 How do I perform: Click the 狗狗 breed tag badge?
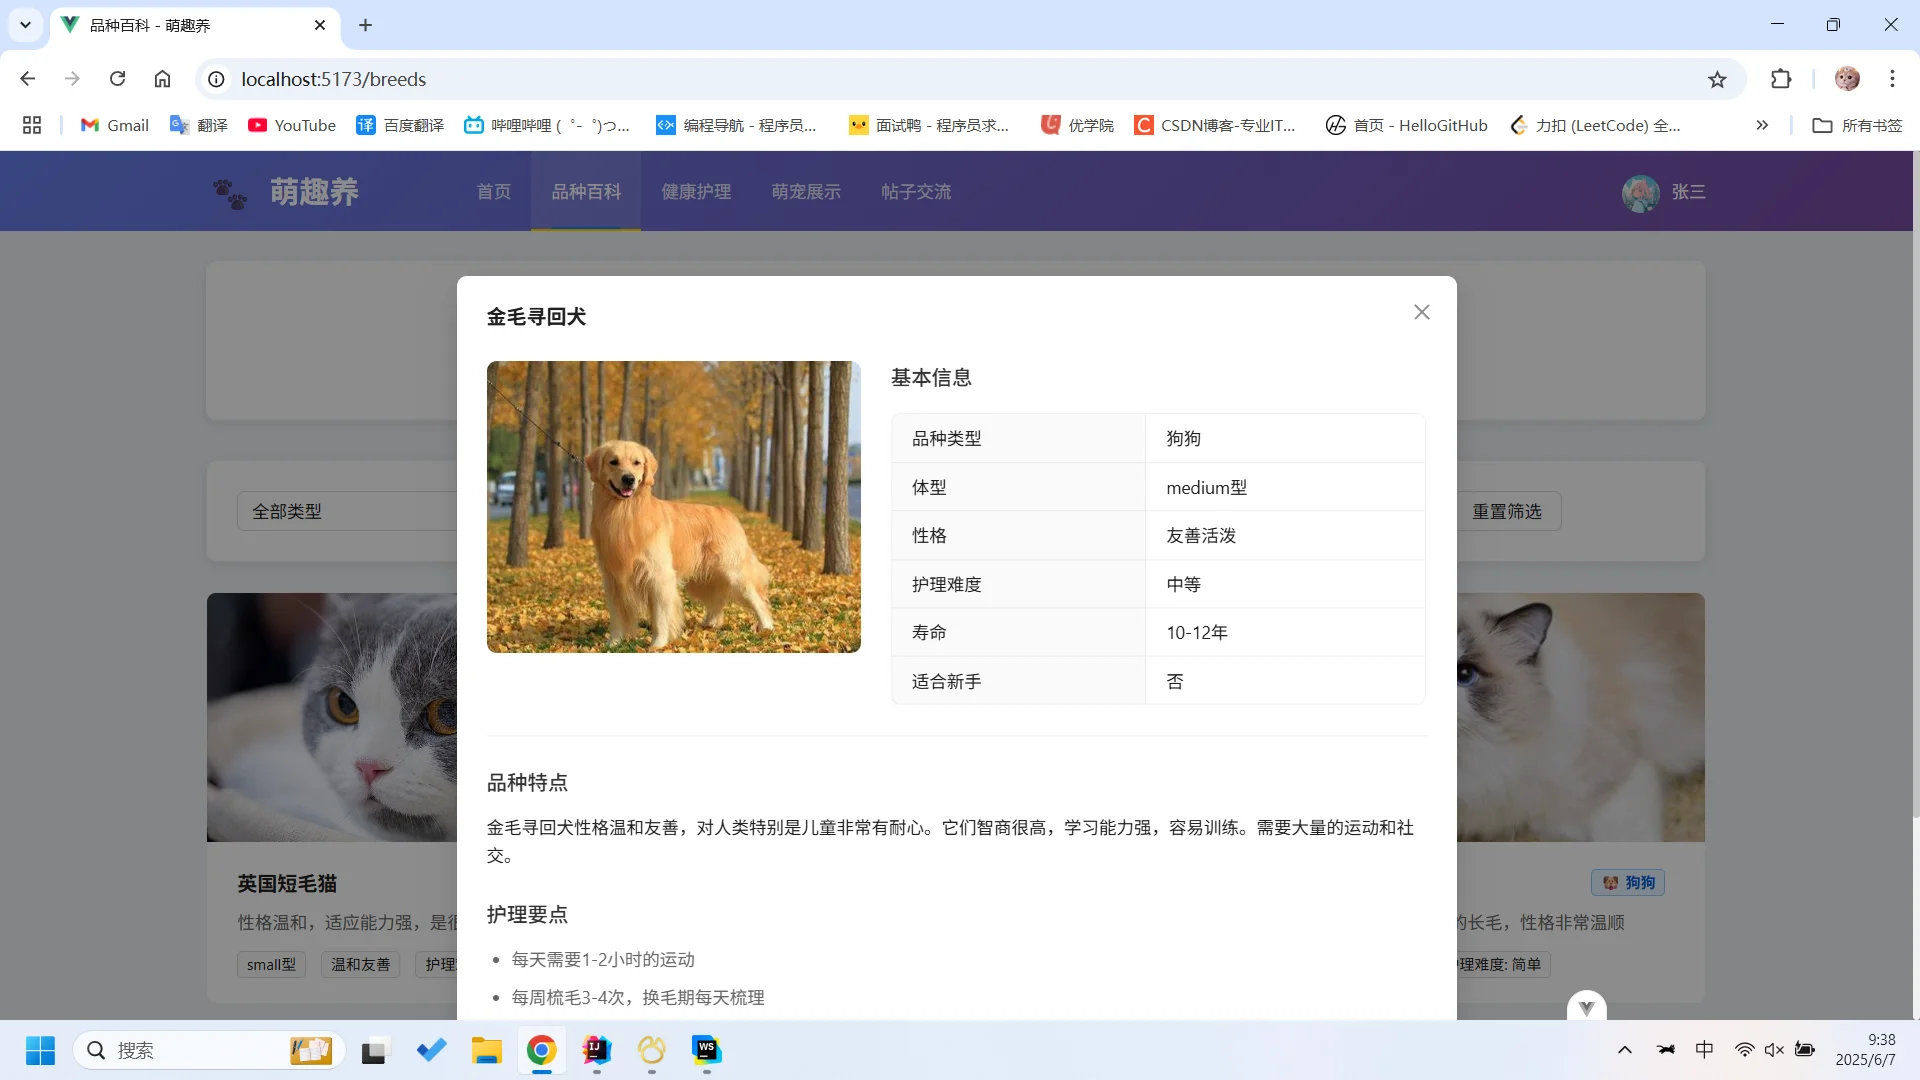(x=1627, y=883)
